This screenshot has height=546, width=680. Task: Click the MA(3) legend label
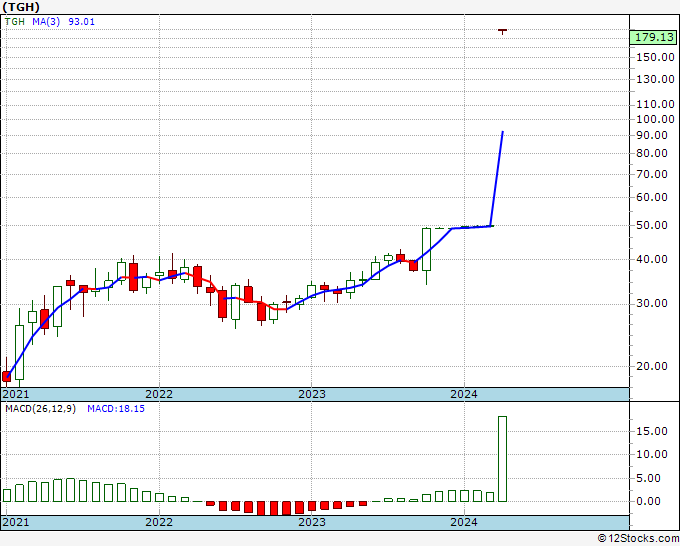(x=46, y=22)
